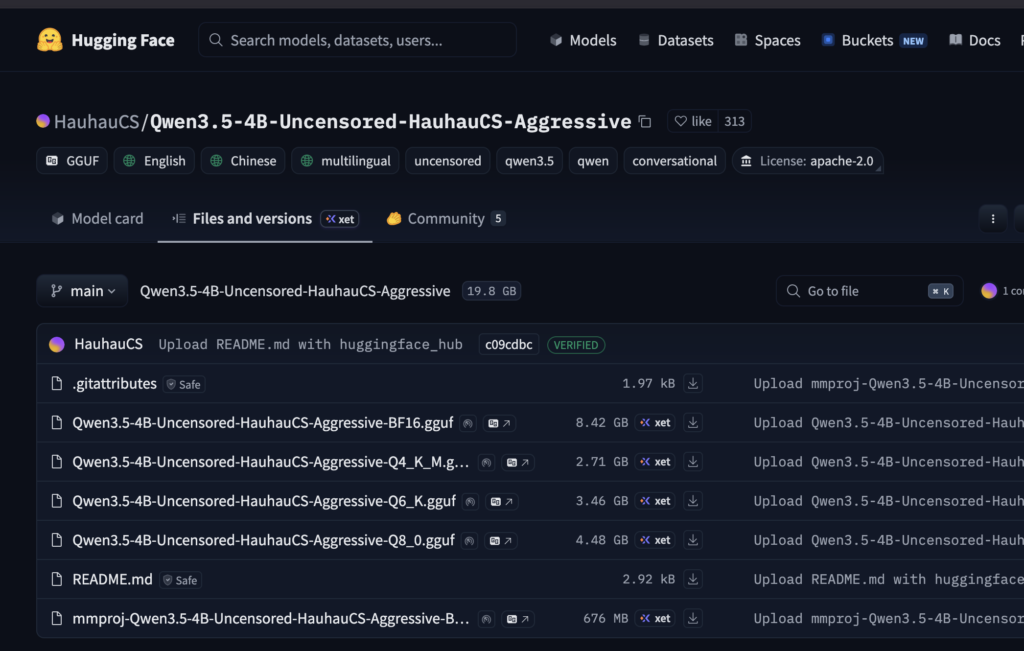Switch to the Model card tab
This screenshot has width=1024, height=651.
98,219
